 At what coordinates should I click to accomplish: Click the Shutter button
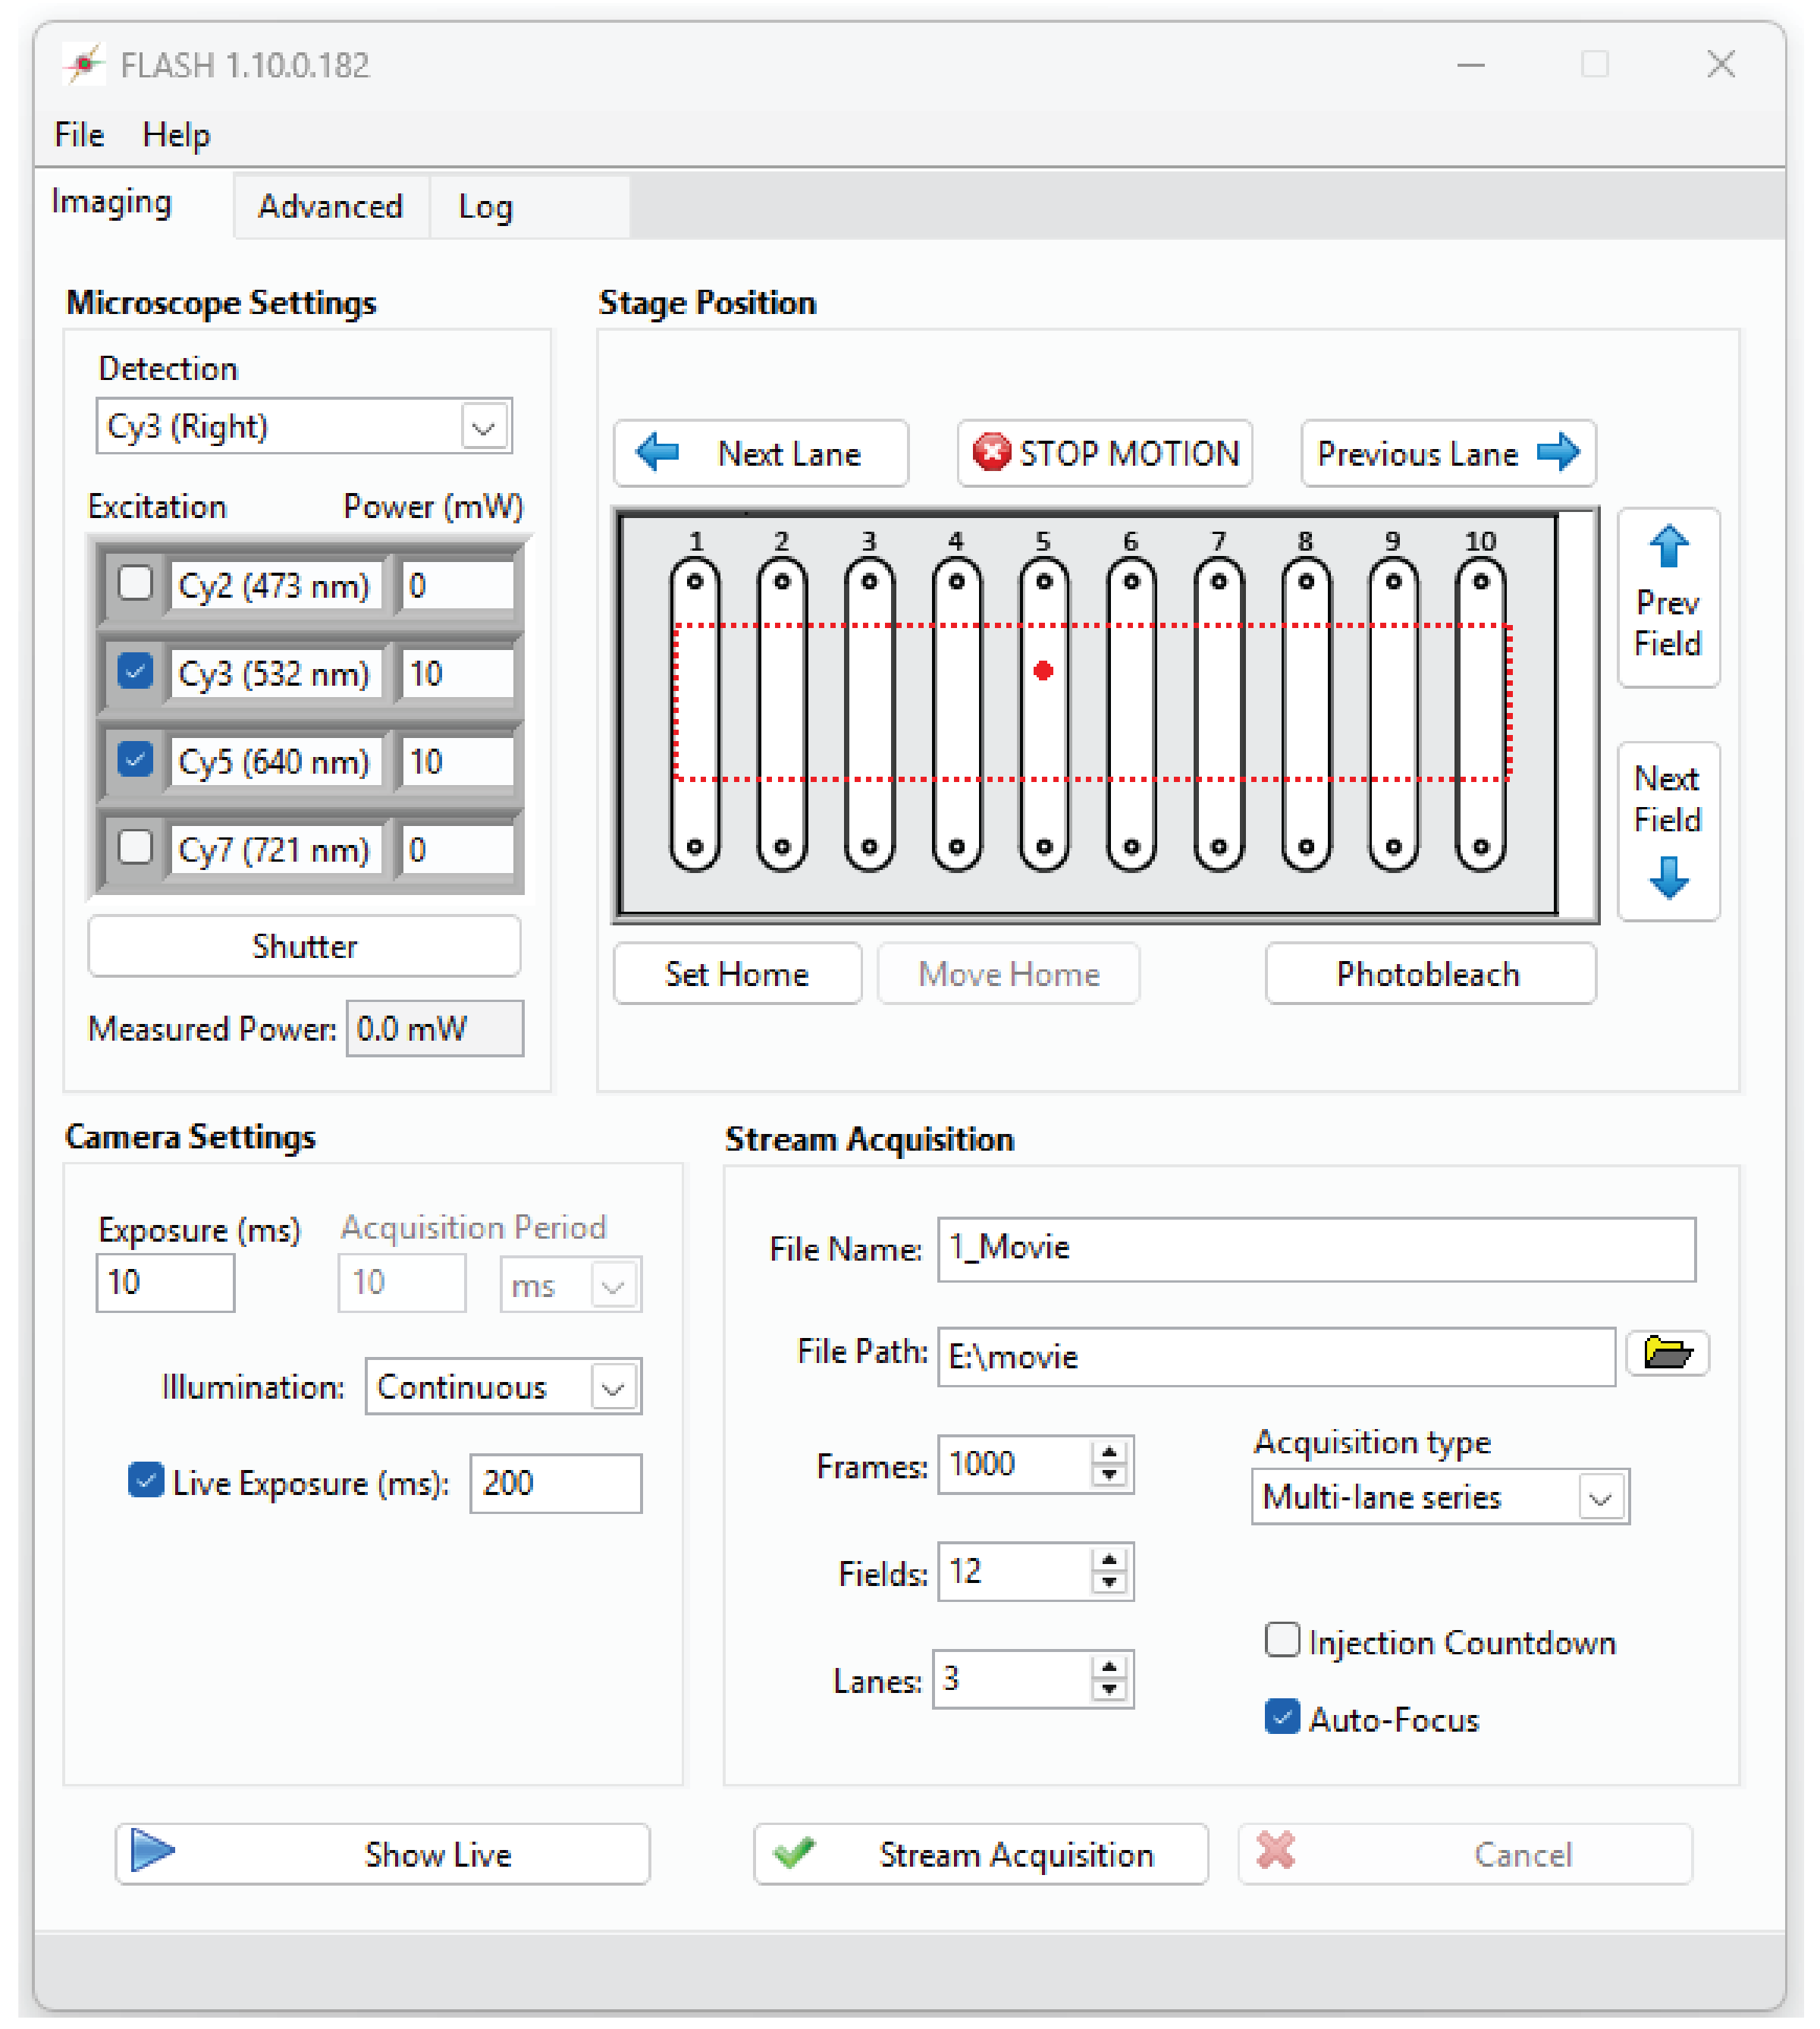305,946
